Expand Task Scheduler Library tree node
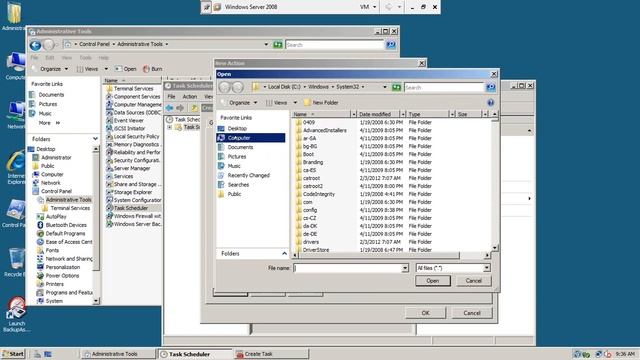 (169, 127)
